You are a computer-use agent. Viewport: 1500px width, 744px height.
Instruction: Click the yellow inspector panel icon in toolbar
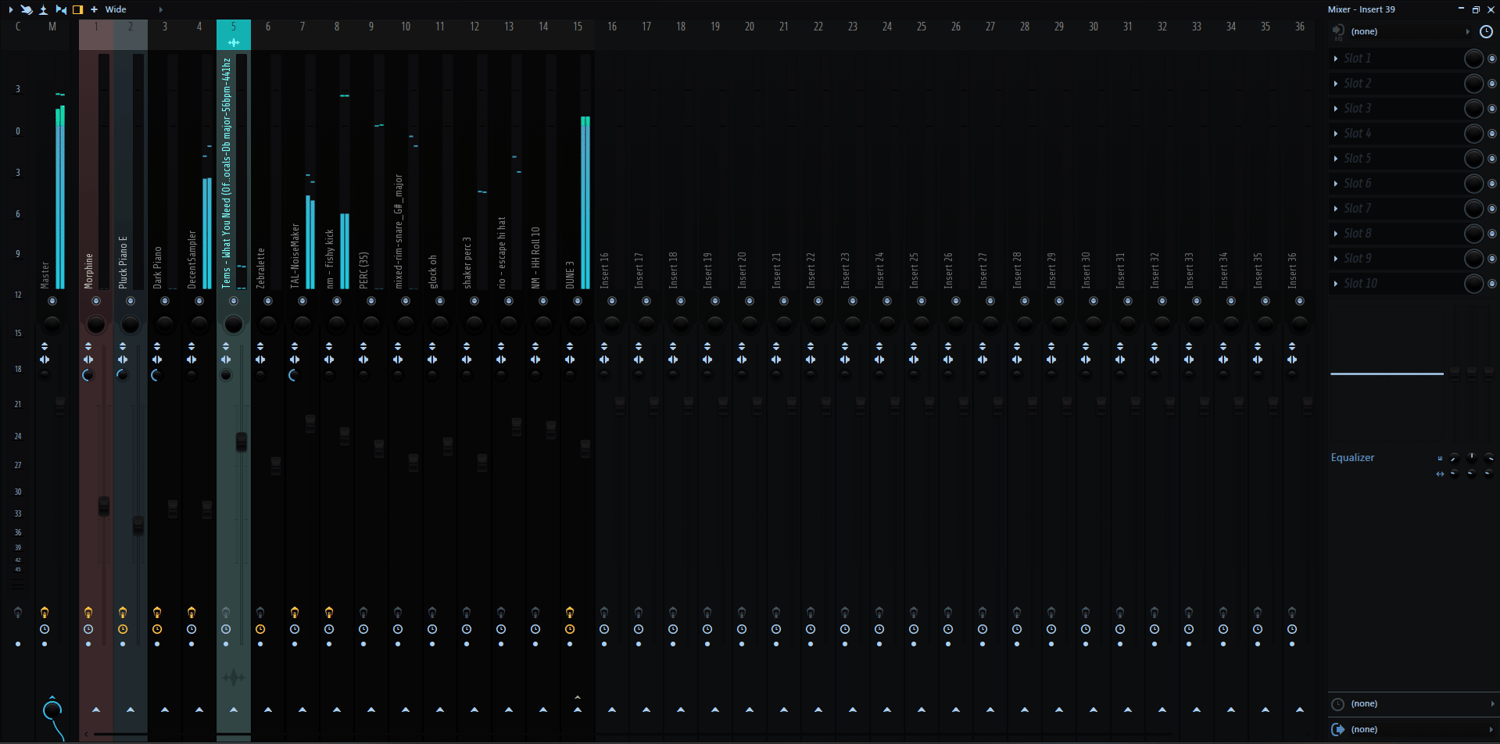78,9
